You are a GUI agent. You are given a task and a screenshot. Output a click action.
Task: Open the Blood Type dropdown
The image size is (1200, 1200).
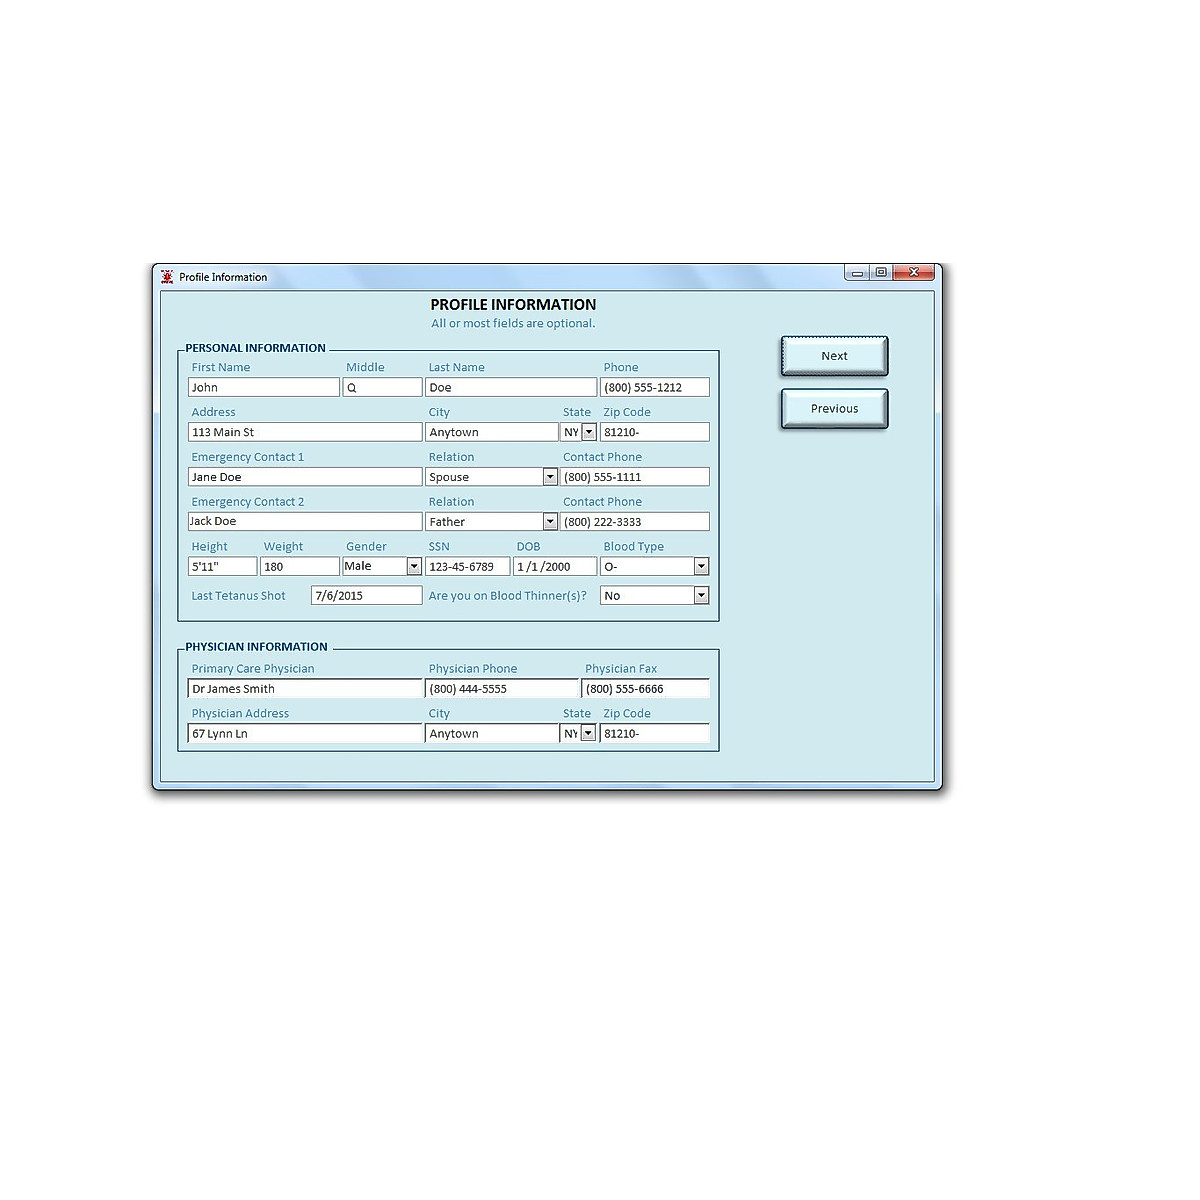(x=701, y=567)
